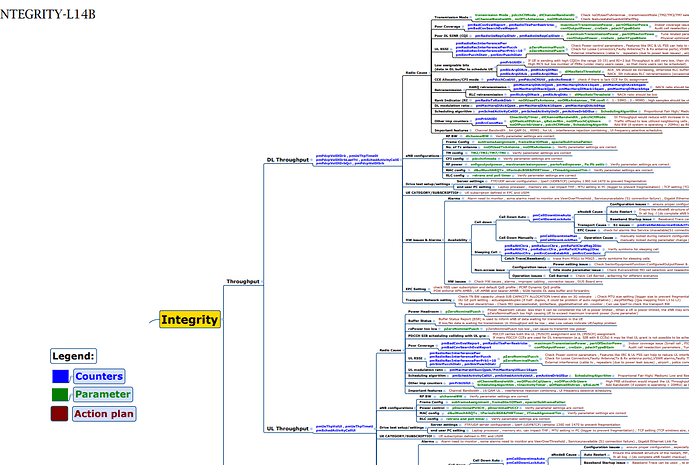This screenshot has width=689, height=465.
Task: Select the UL modulation ratio node
Action: tap(426, 370)
